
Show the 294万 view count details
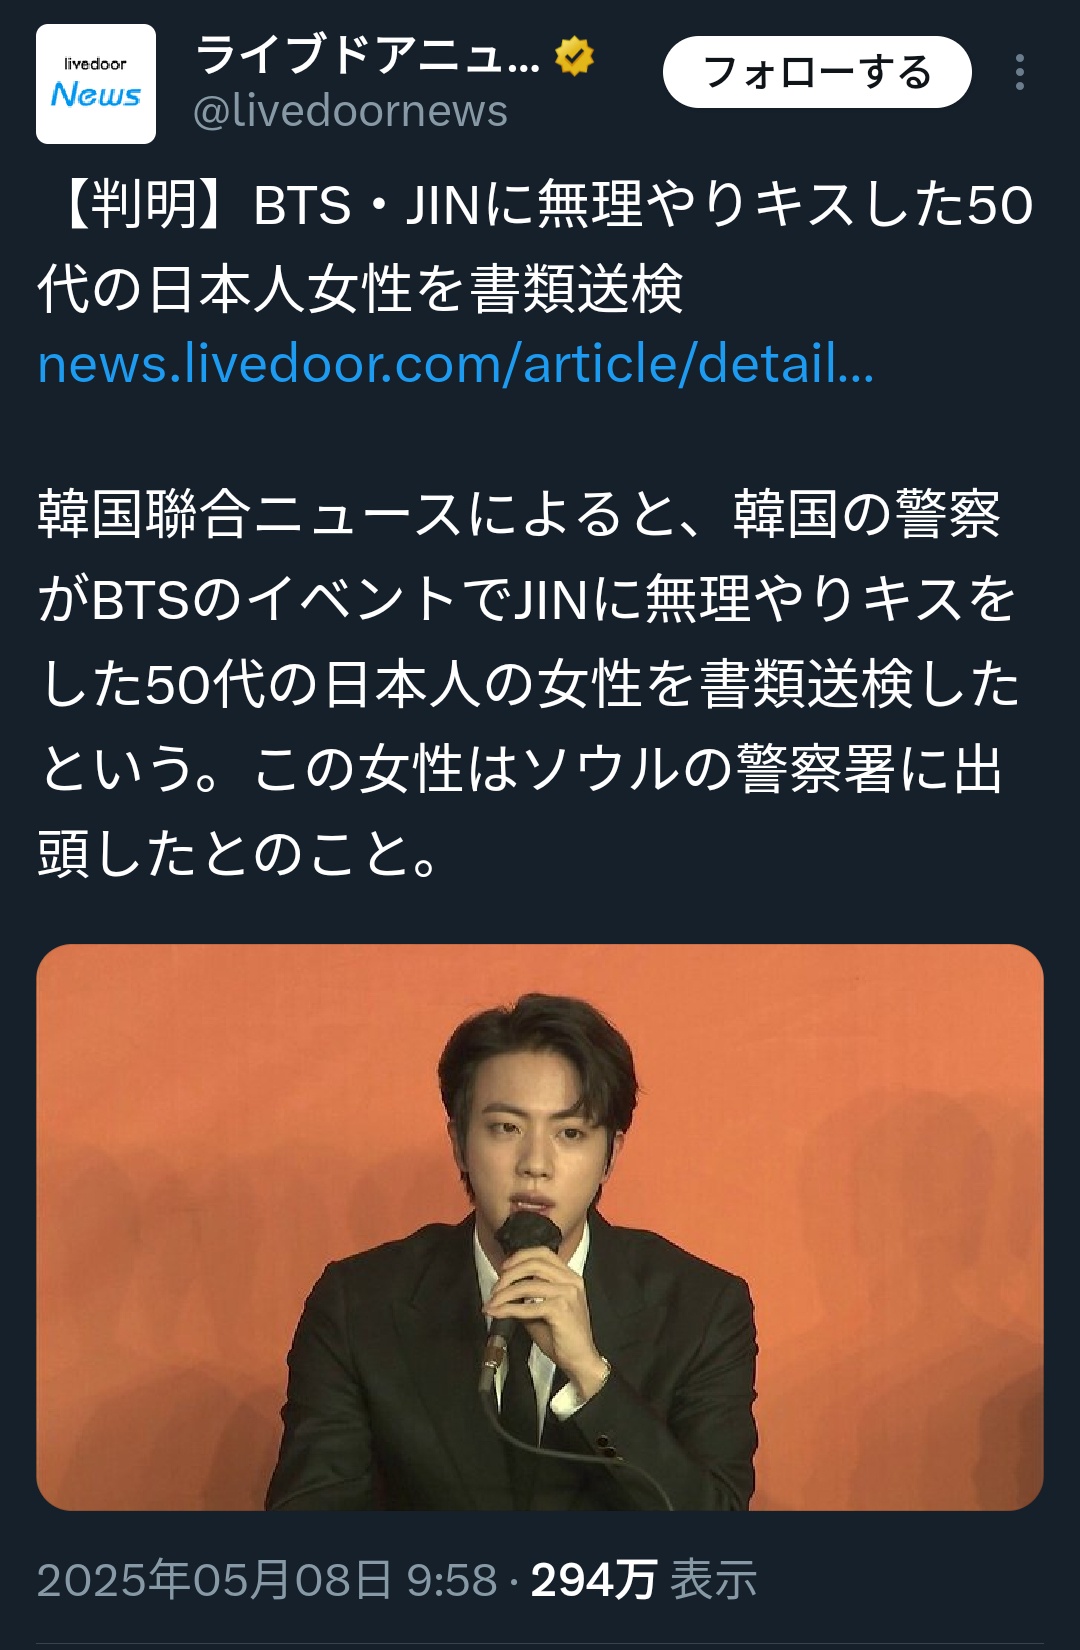click(593, 1580)
